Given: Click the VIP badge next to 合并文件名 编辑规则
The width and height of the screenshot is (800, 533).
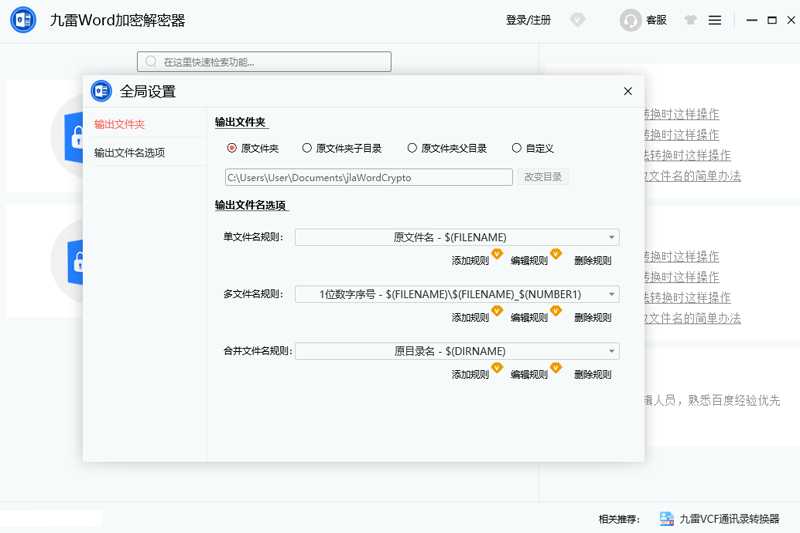Looking at the screenshot, I should [556, 368].
